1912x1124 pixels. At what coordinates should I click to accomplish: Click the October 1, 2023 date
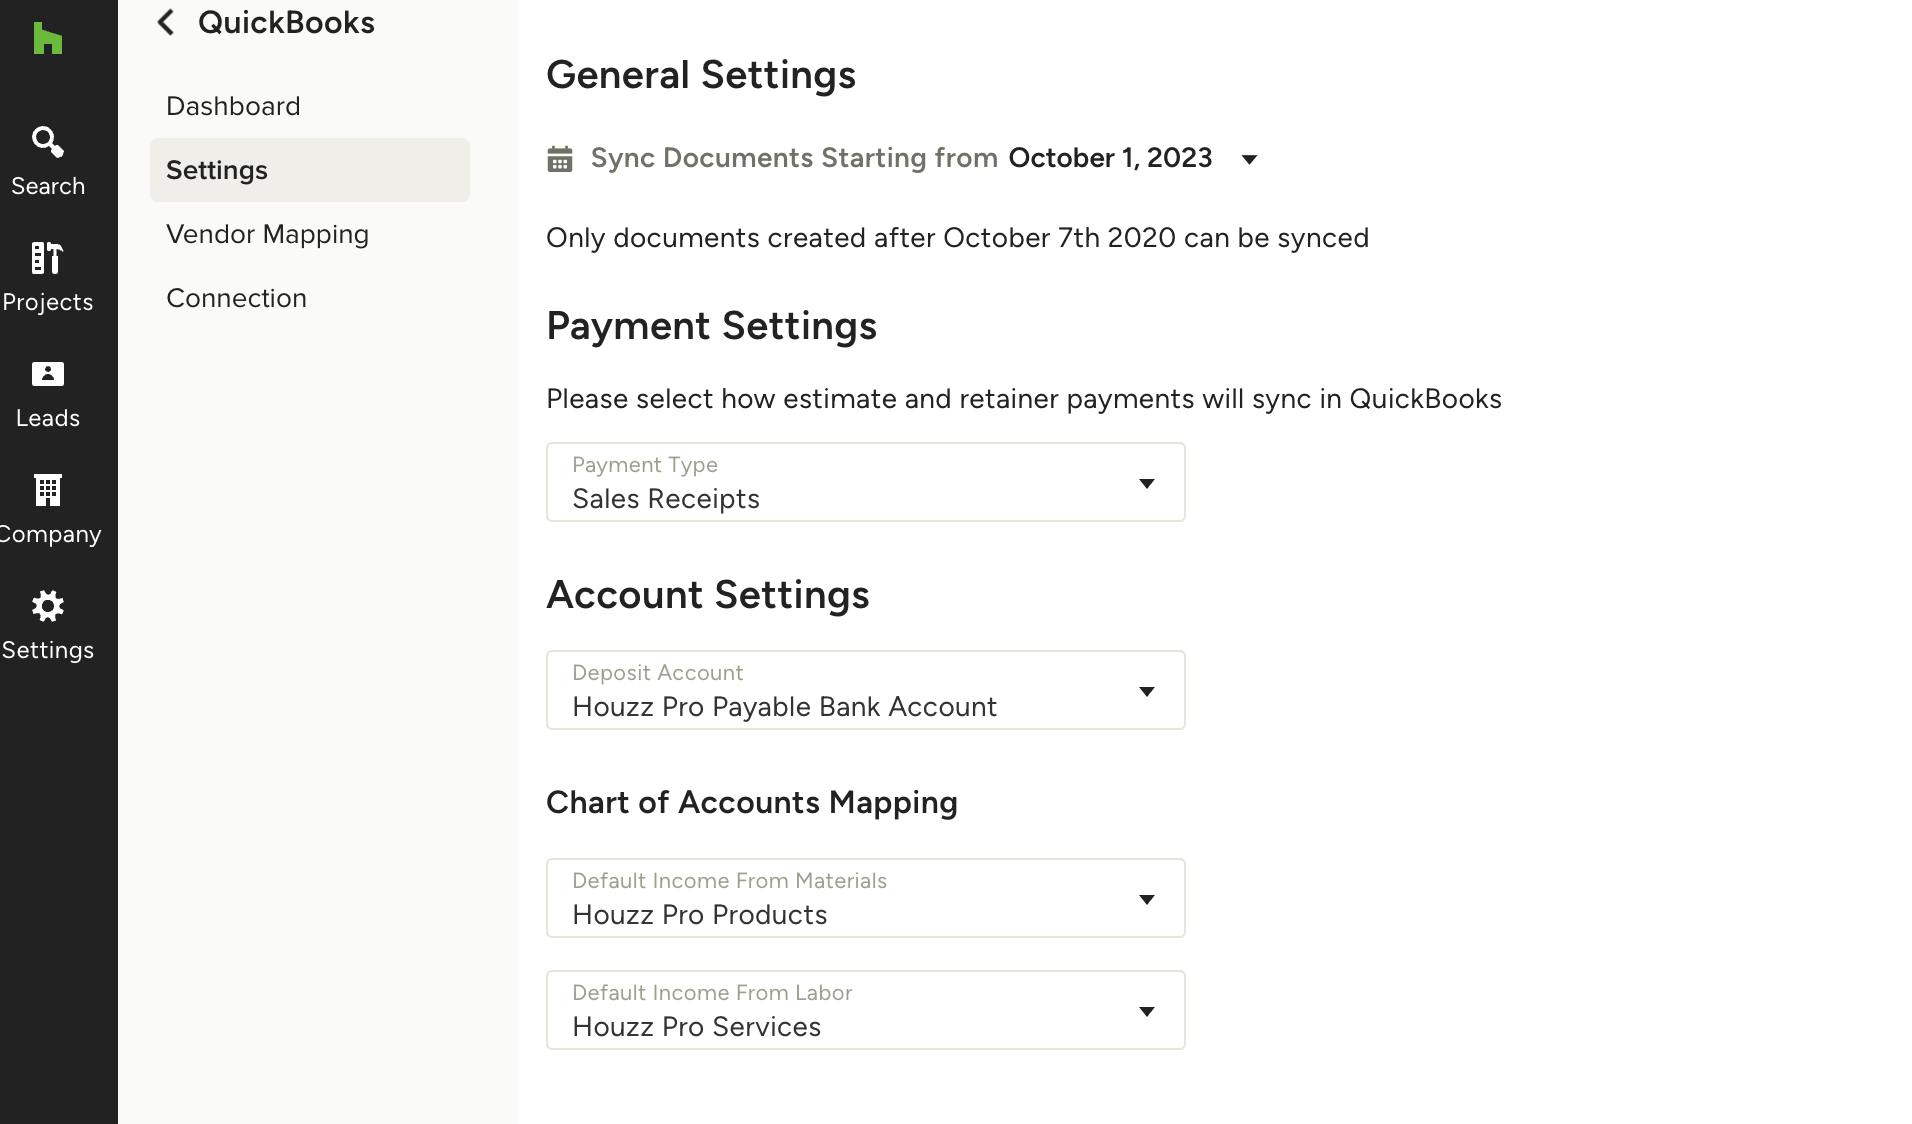point(1110,158)
